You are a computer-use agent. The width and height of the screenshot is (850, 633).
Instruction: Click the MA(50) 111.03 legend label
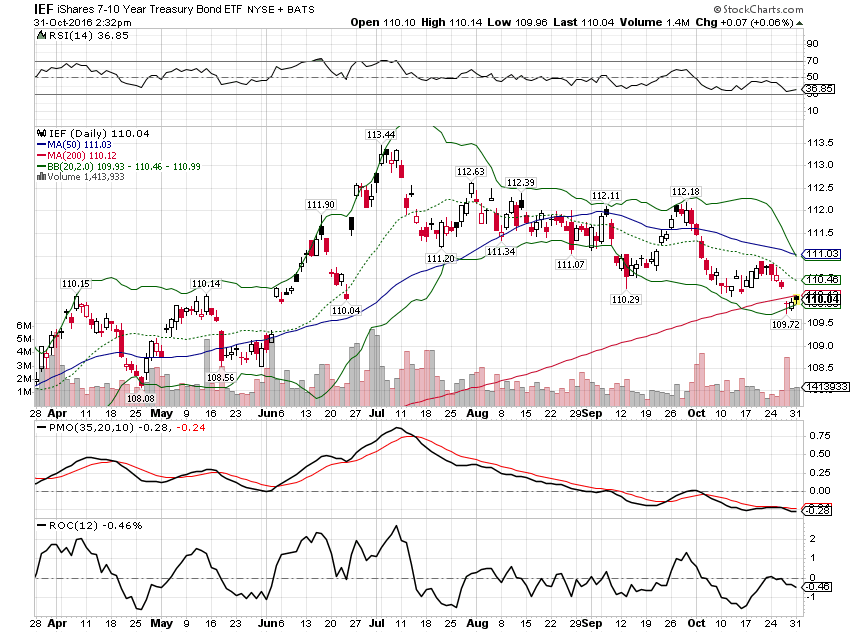(x=79, y=145)
